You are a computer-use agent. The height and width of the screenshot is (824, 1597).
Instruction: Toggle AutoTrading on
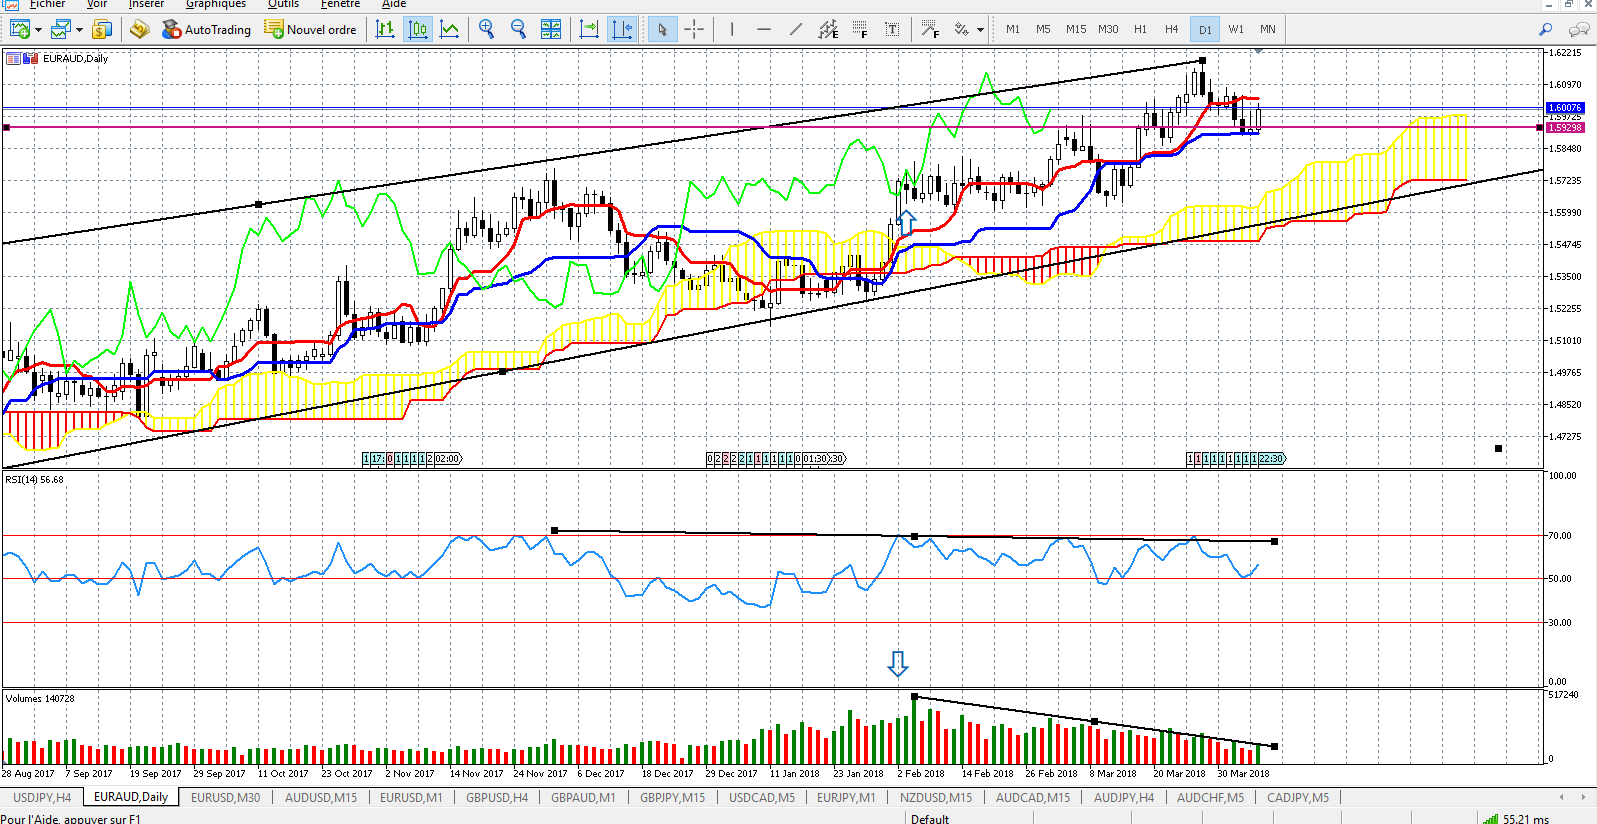click(x=207, y=29)
